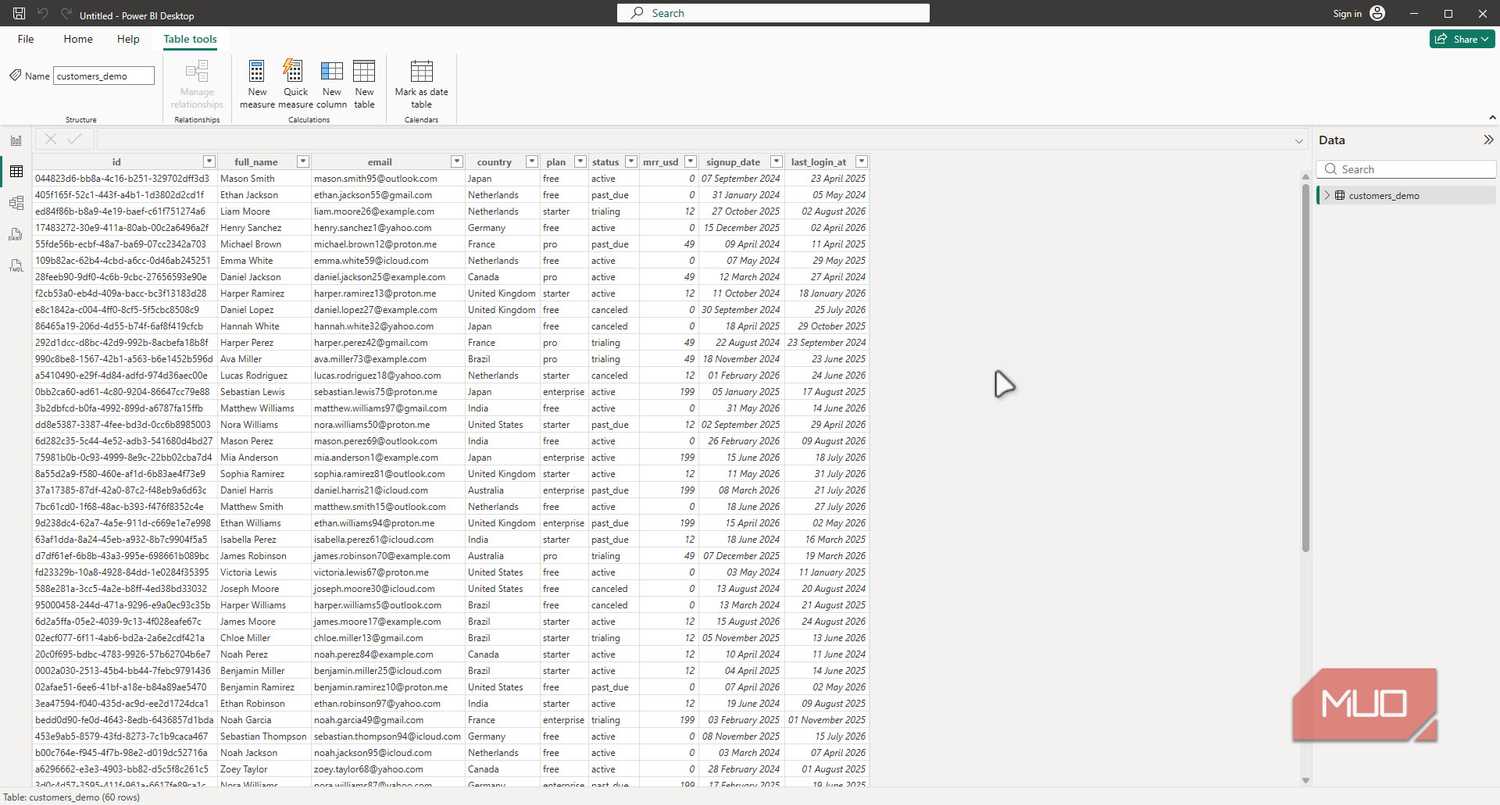This screenshot has height=805, width=1500.
Task: Open the status column filter dropdown
Action: click(631, 161)
